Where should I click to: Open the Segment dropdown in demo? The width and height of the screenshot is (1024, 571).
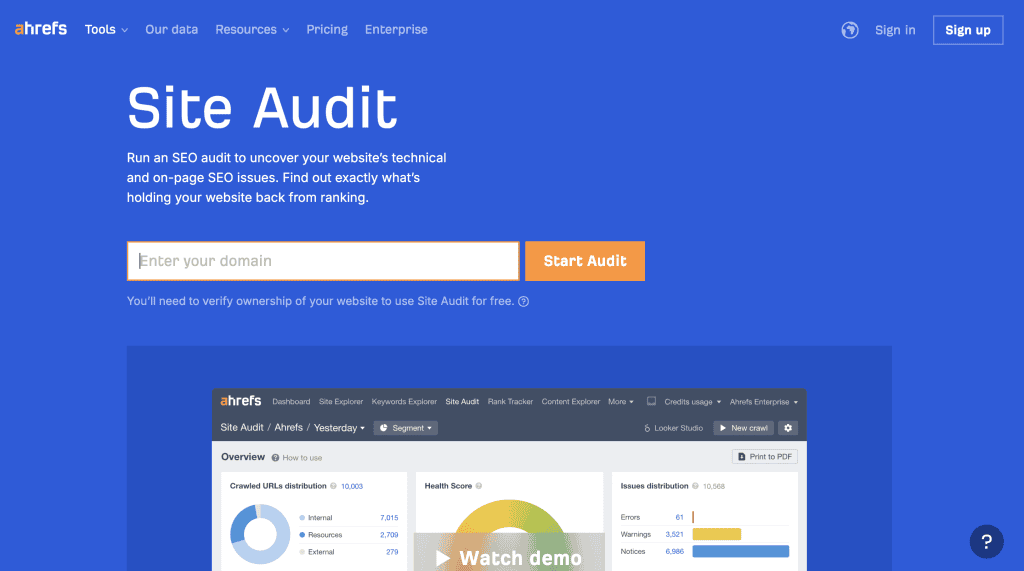point(405,428)
